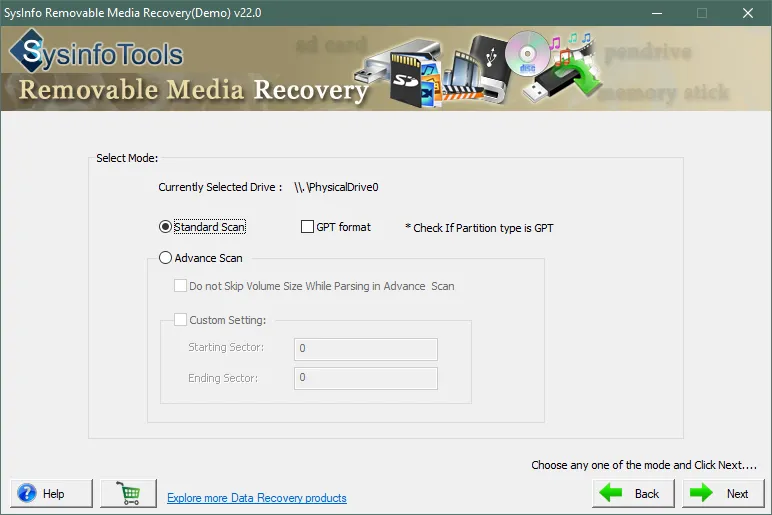The width and height of the screenshot is (772, 515).
Task: Click the Ending Sector input field
Action: point(365,378)
